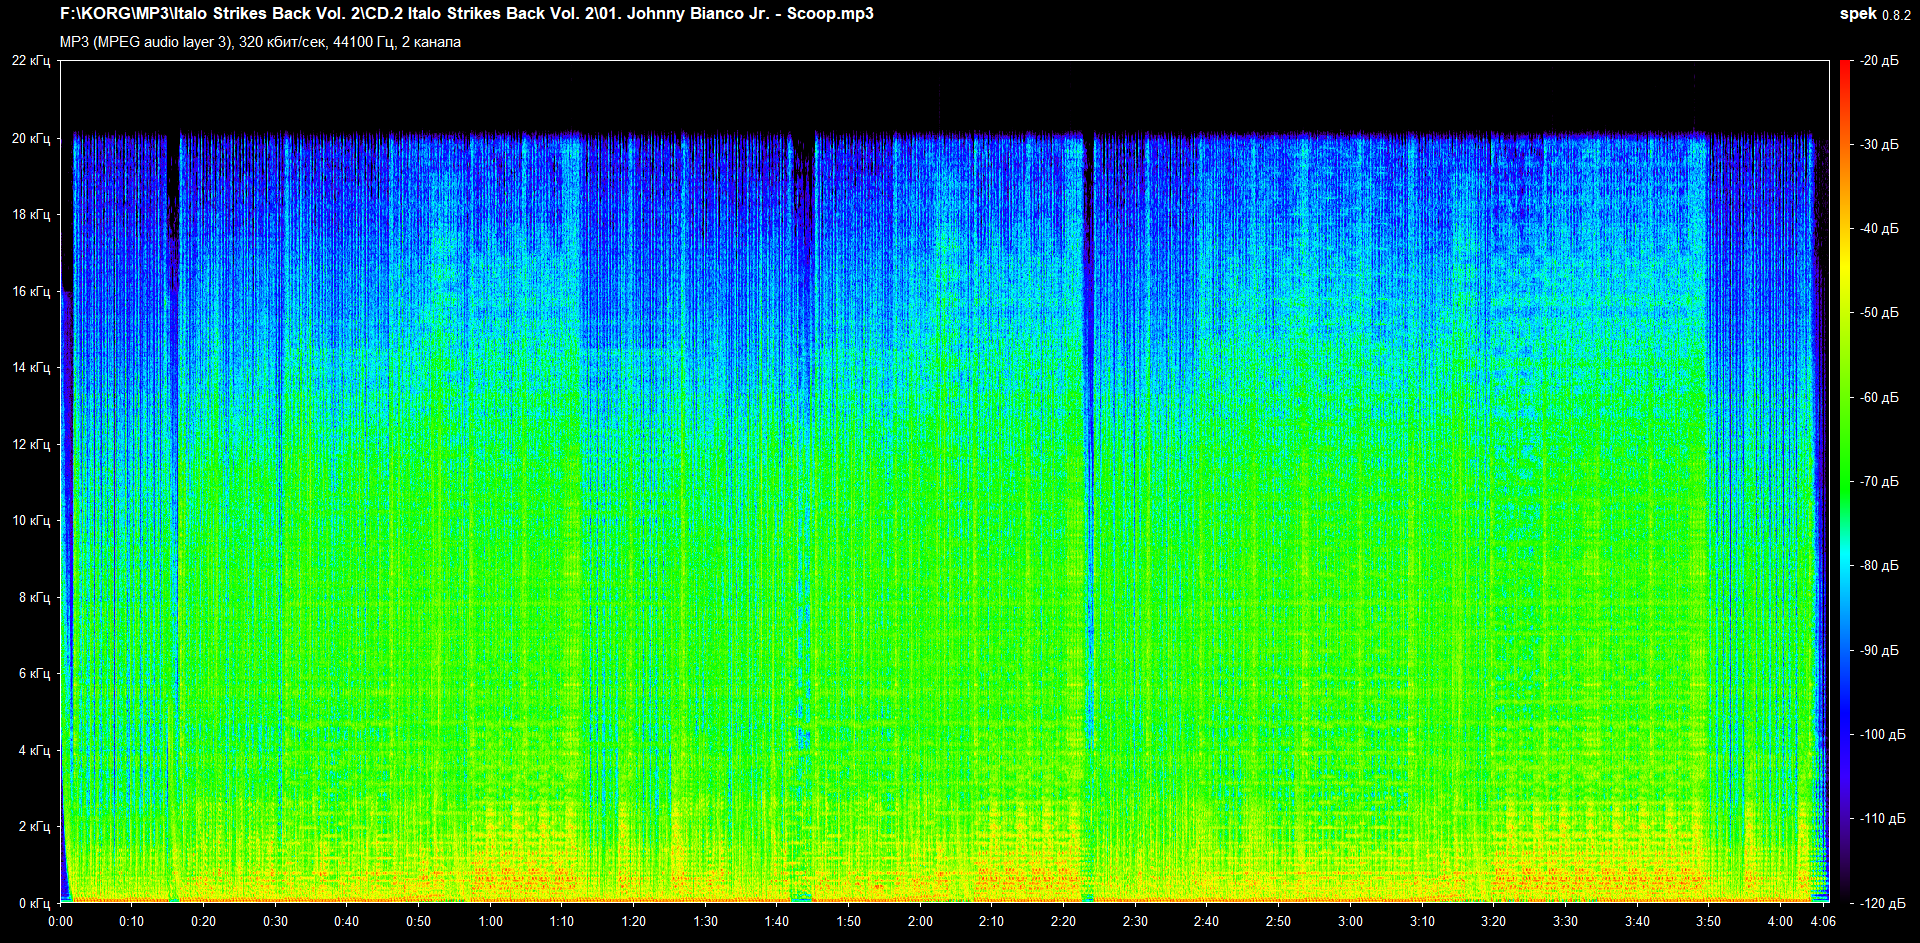Click the MP3 codec info line
The width and height of the screenshot is (1920, 943).
click(x=260, y=42)
